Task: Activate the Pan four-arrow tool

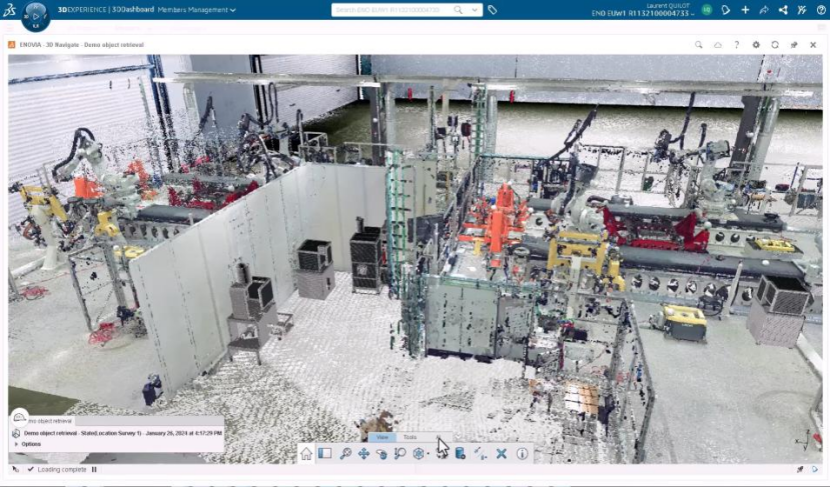Action: [364, 454]
